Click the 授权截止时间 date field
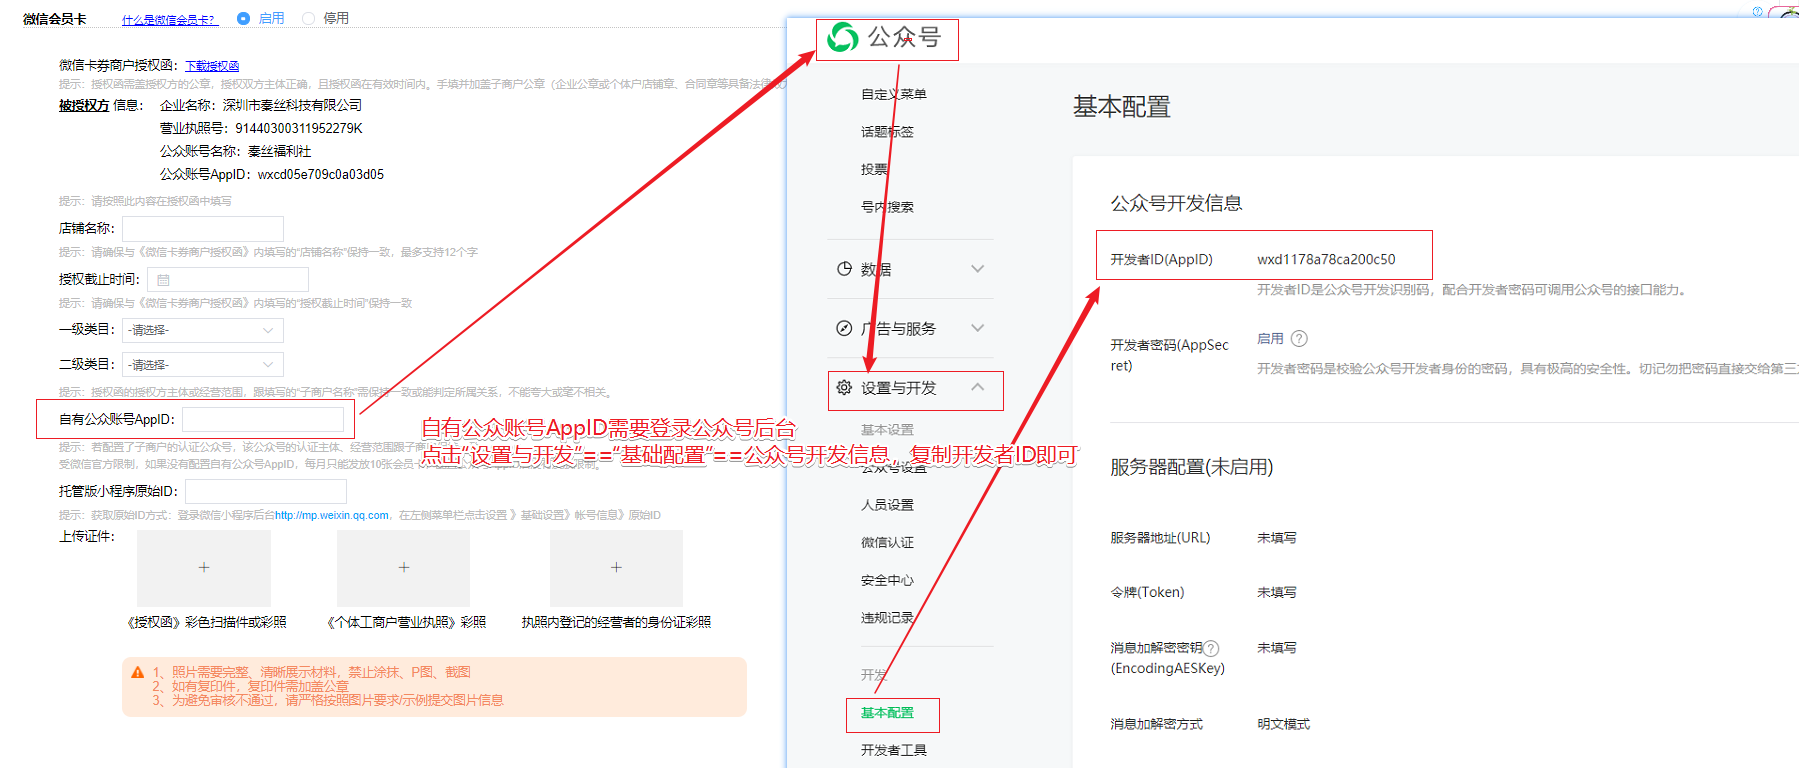Image resolution: width=1799 pixels, height=768 pixels. click(228, 280)
